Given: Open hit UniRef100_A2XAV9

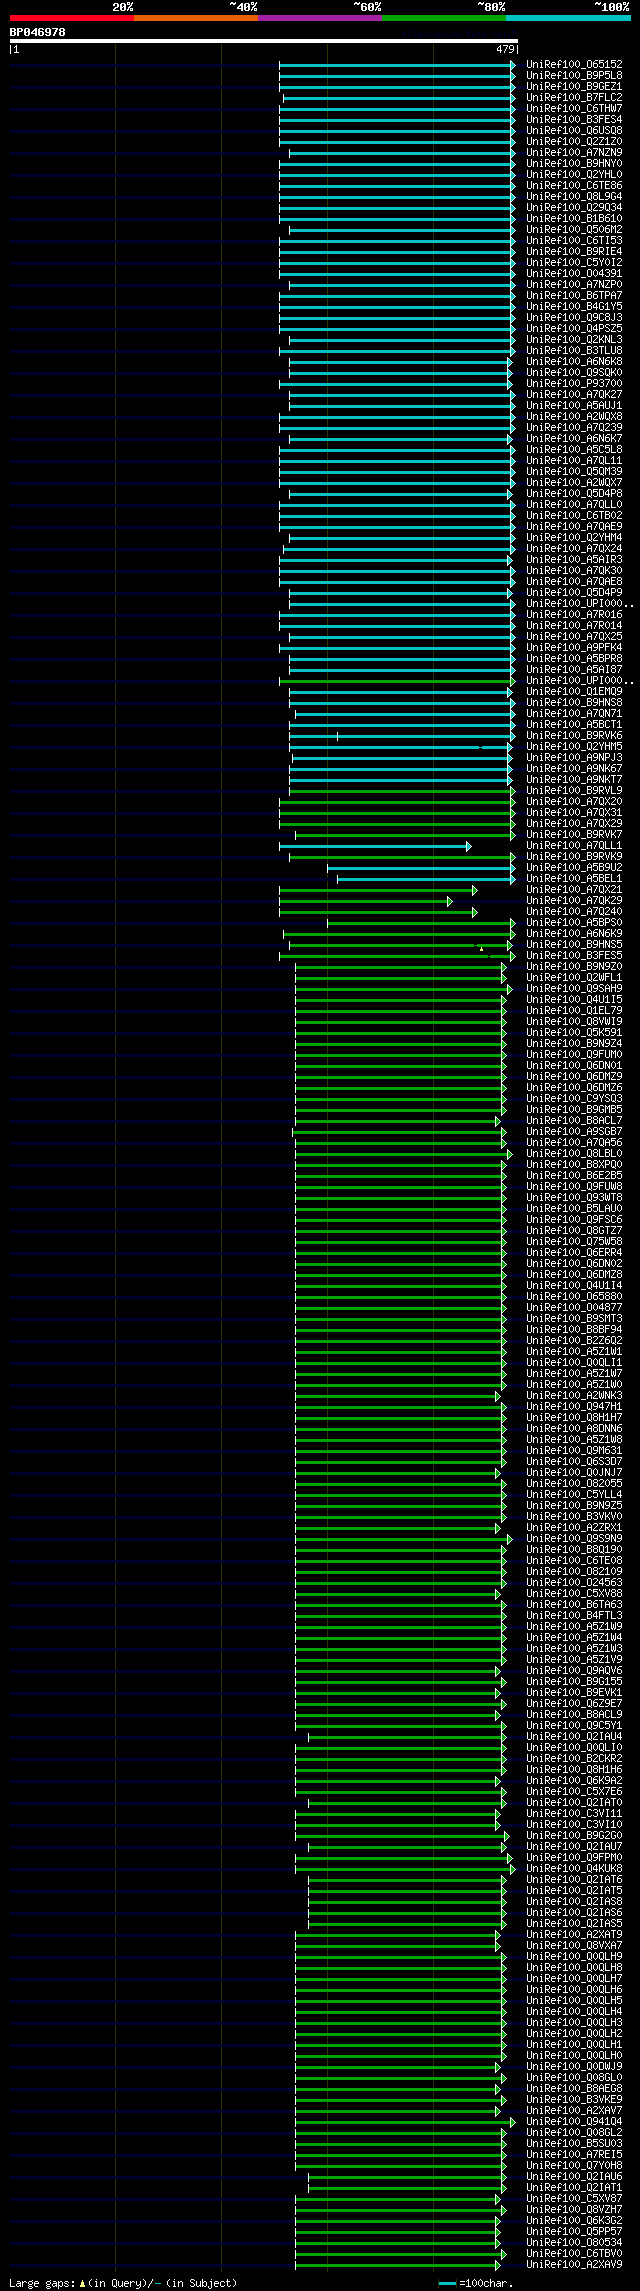Looking at the screenshot, I should 574,2265.
